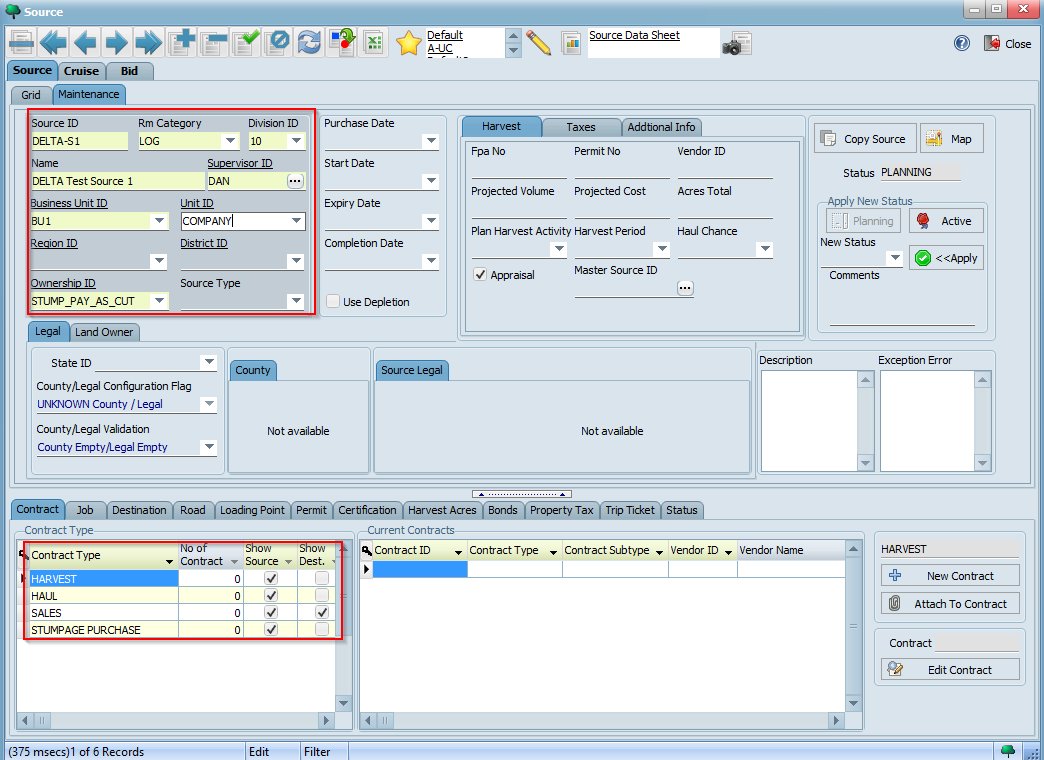The width and height of the screenshot is (1044, 760).
Task: Click the report chart icon beside Source Data Sheet
Action: 571,44
